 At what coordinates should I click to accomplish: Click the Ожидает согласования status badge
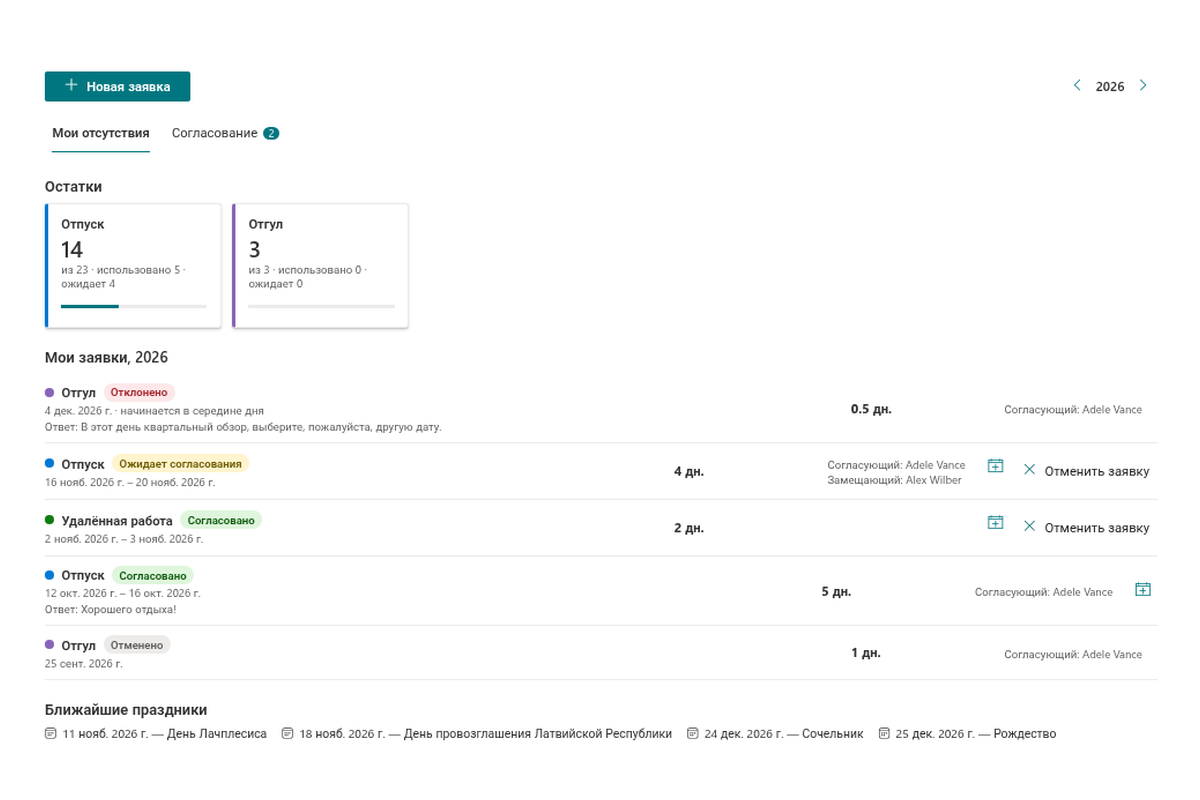pyautogui.click(x=179, y=464)
